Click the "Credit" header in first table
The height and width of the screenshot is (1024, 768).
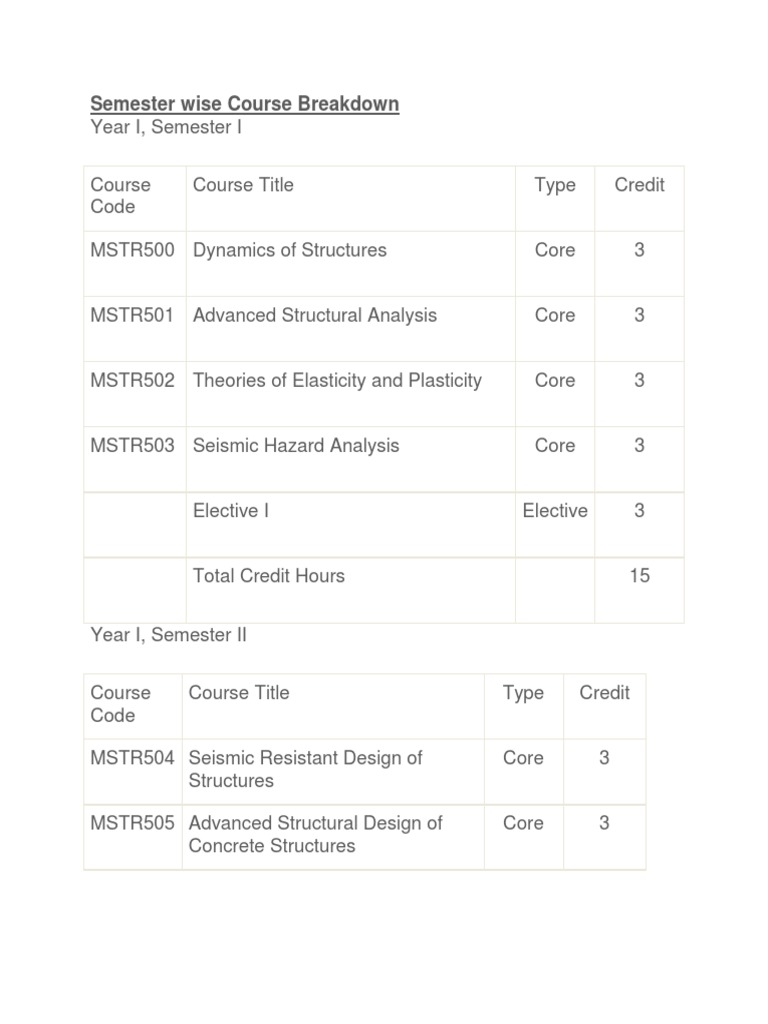coord(639,185)
